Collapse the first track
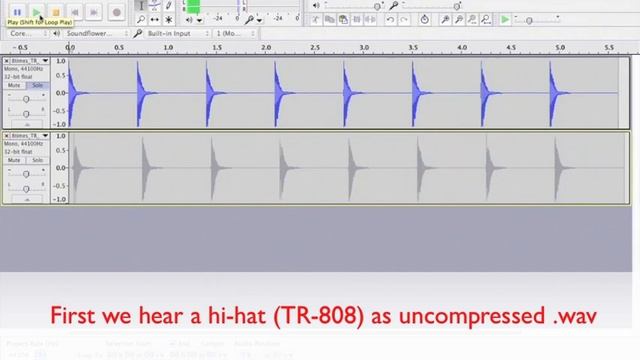This screenshot has width=640, height=360. [27, 124]
